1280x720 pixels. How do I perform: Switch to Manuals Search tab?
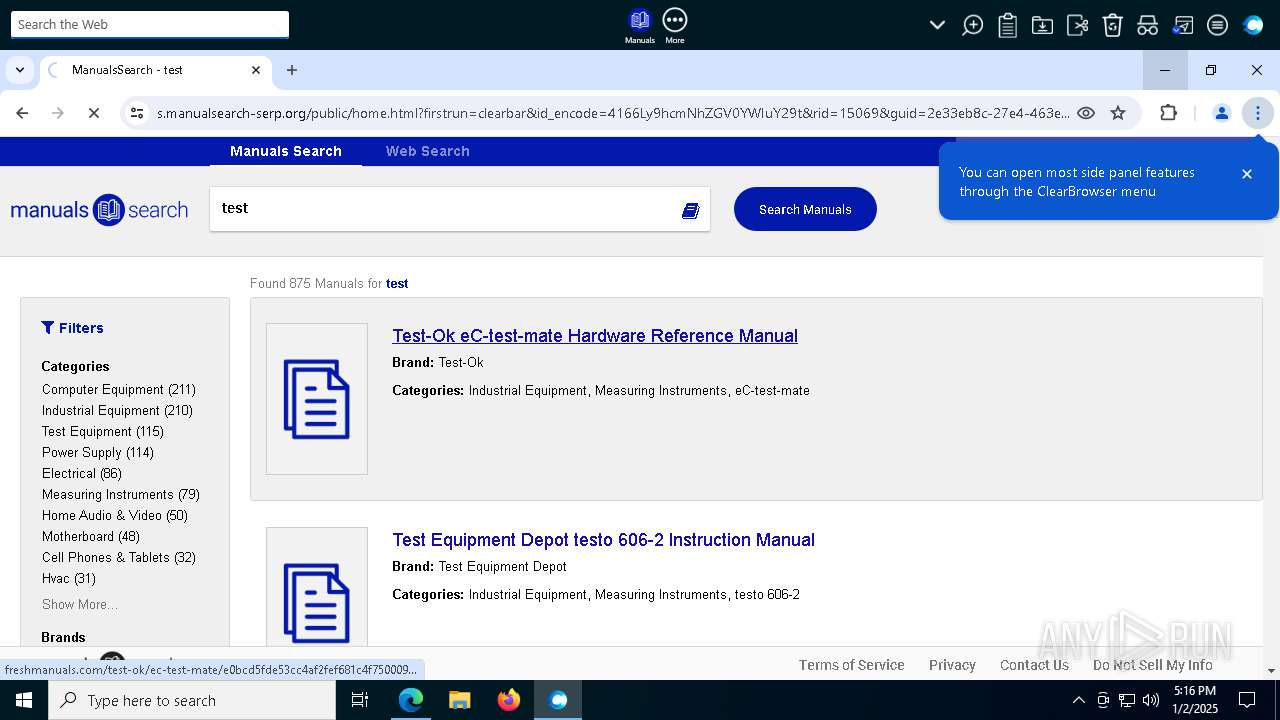coord(286,151)
